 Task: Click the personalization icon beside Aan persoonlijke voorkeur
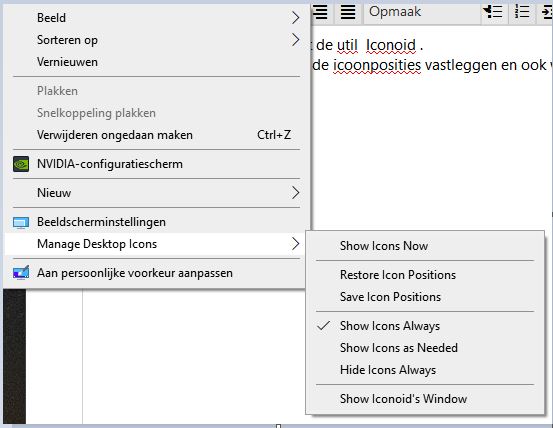click(21, 273)
